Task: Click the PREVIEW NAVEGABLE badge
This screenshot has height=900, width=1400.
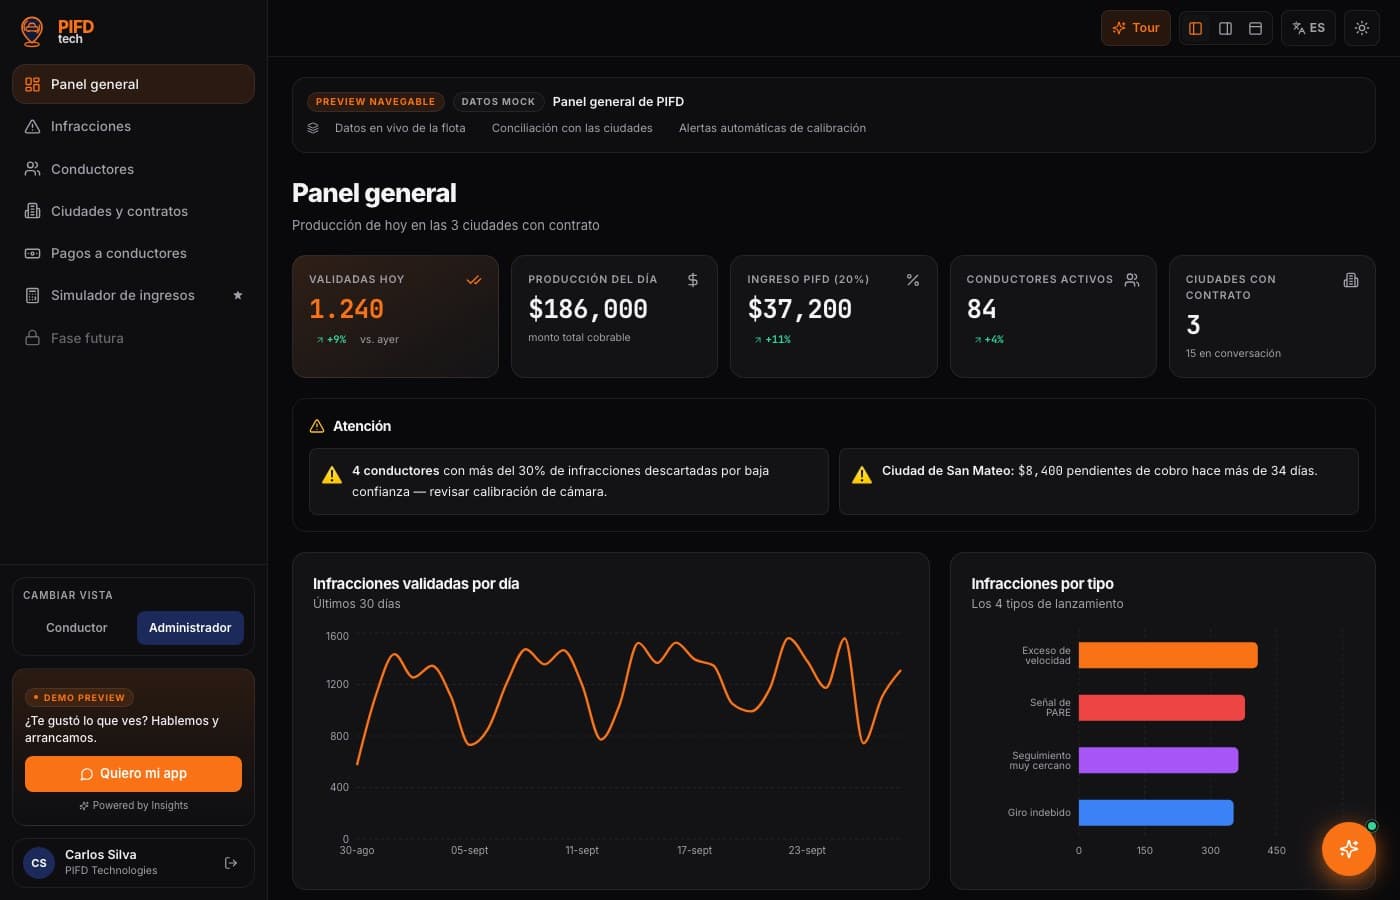Action: point(375,101)
